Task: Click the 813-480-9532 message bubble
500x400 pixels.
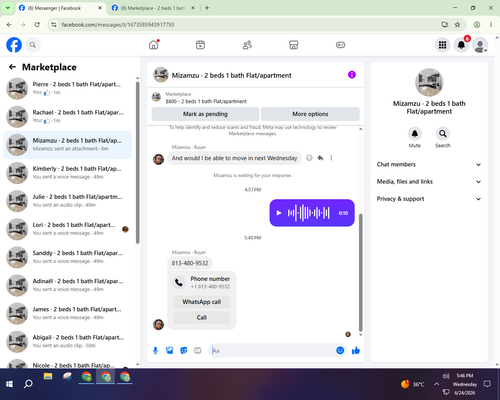Action: 190,263
